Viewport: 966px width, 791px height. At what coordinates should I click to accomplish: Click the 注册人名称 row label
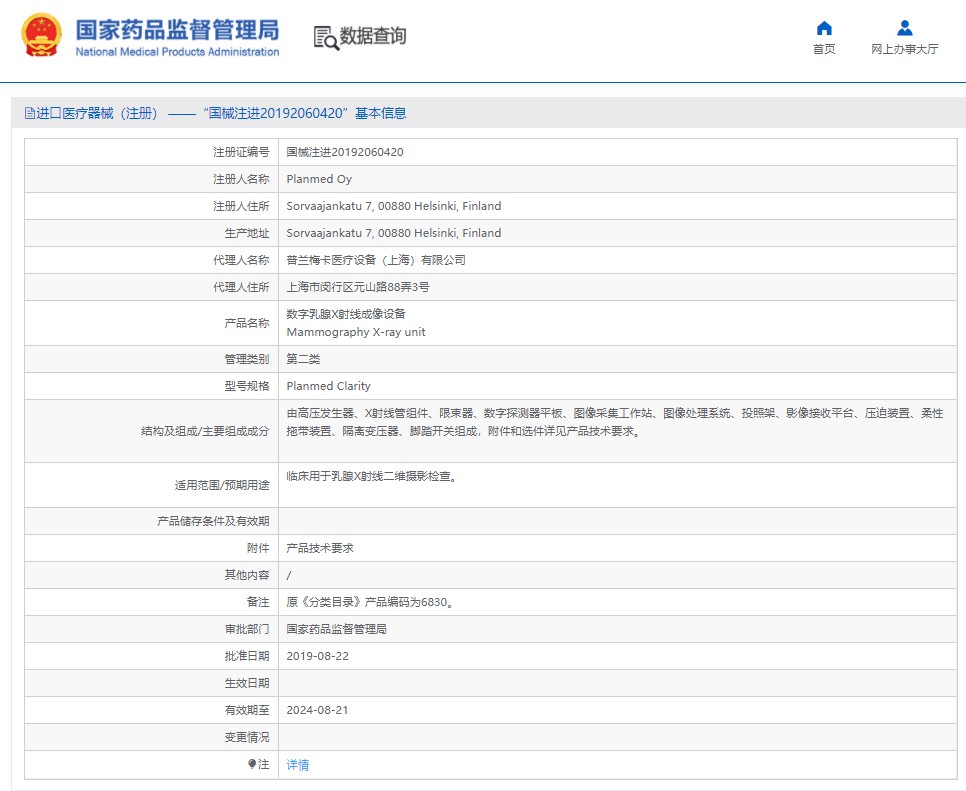pos(242,179)
